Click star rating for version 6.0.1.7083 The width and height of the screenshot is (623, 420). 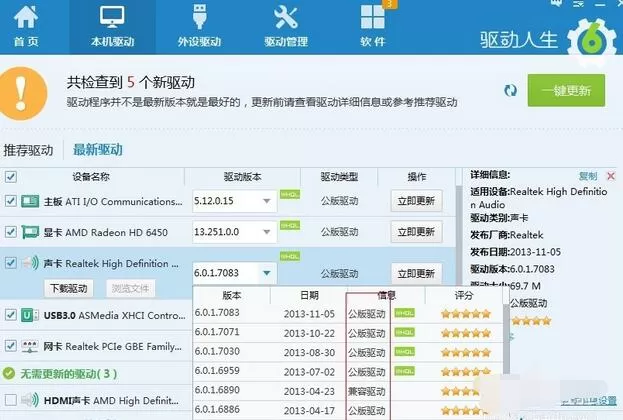tap(466, 314)
